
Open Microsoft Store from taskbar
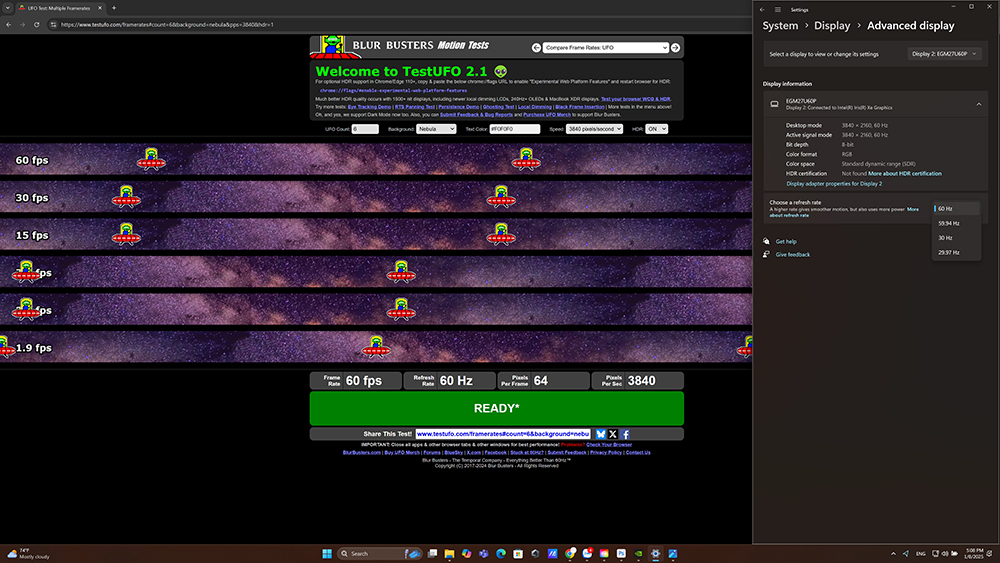(518, 553)
